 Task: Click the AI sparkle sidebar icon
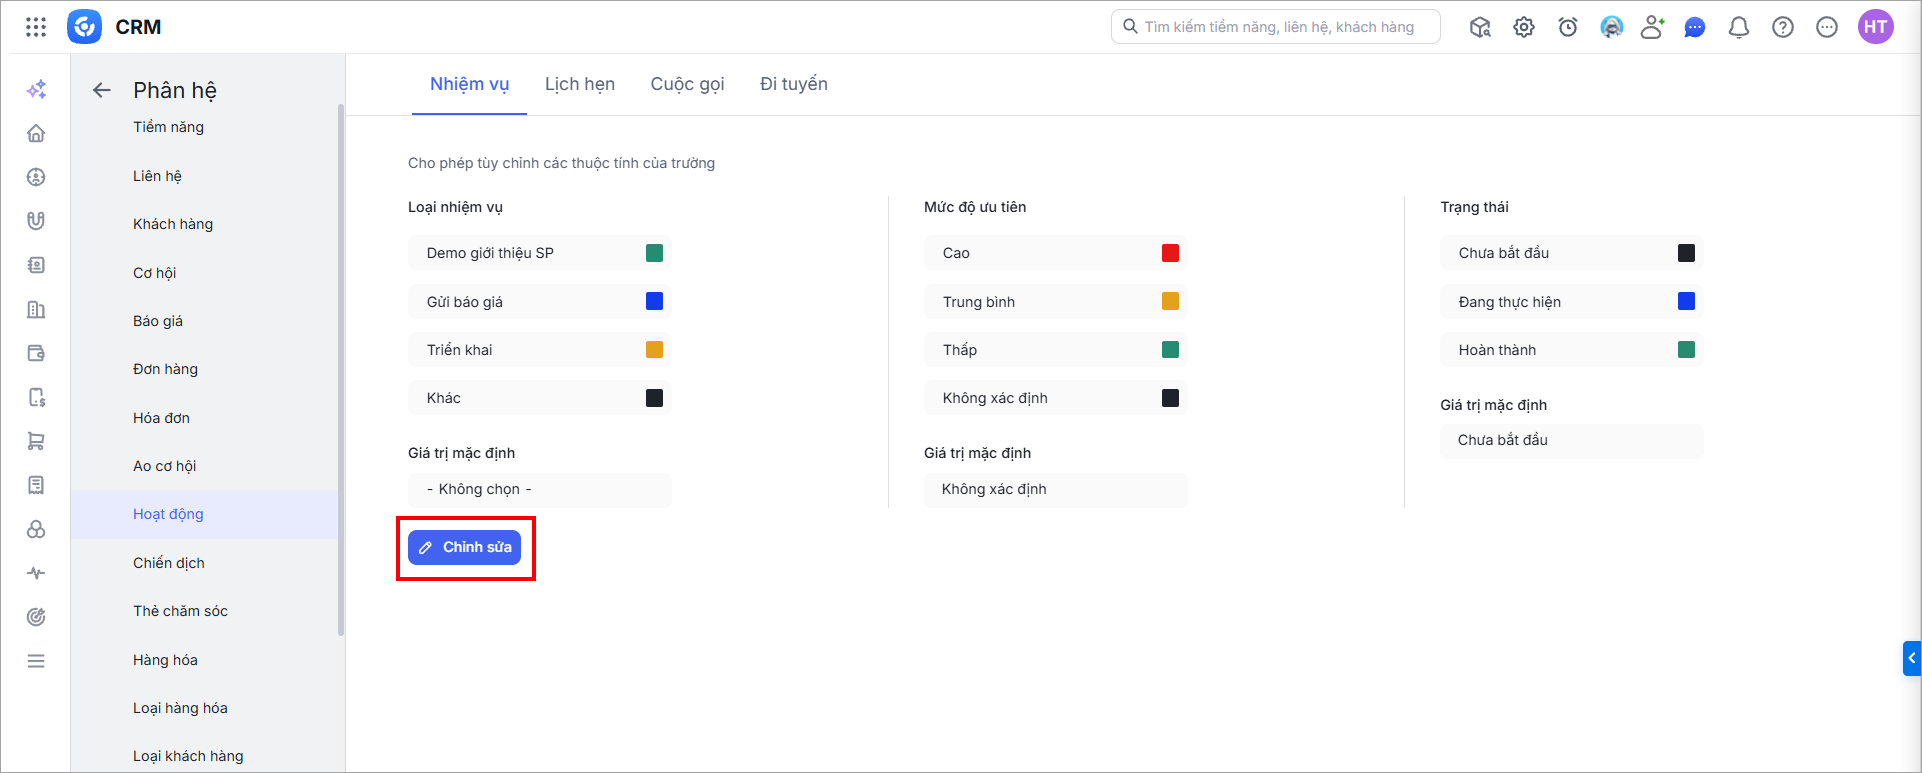(x=36, y=89)
